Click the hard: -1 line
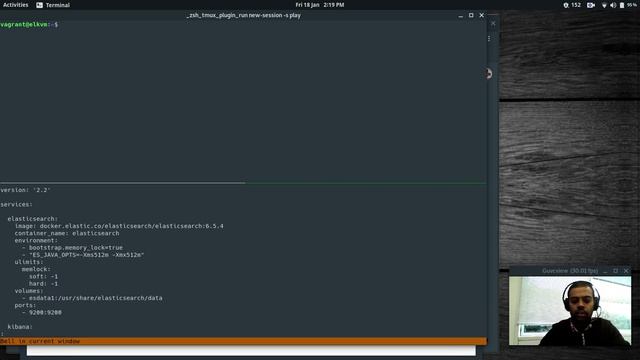The image size is (640, 360). coord(43,284)
